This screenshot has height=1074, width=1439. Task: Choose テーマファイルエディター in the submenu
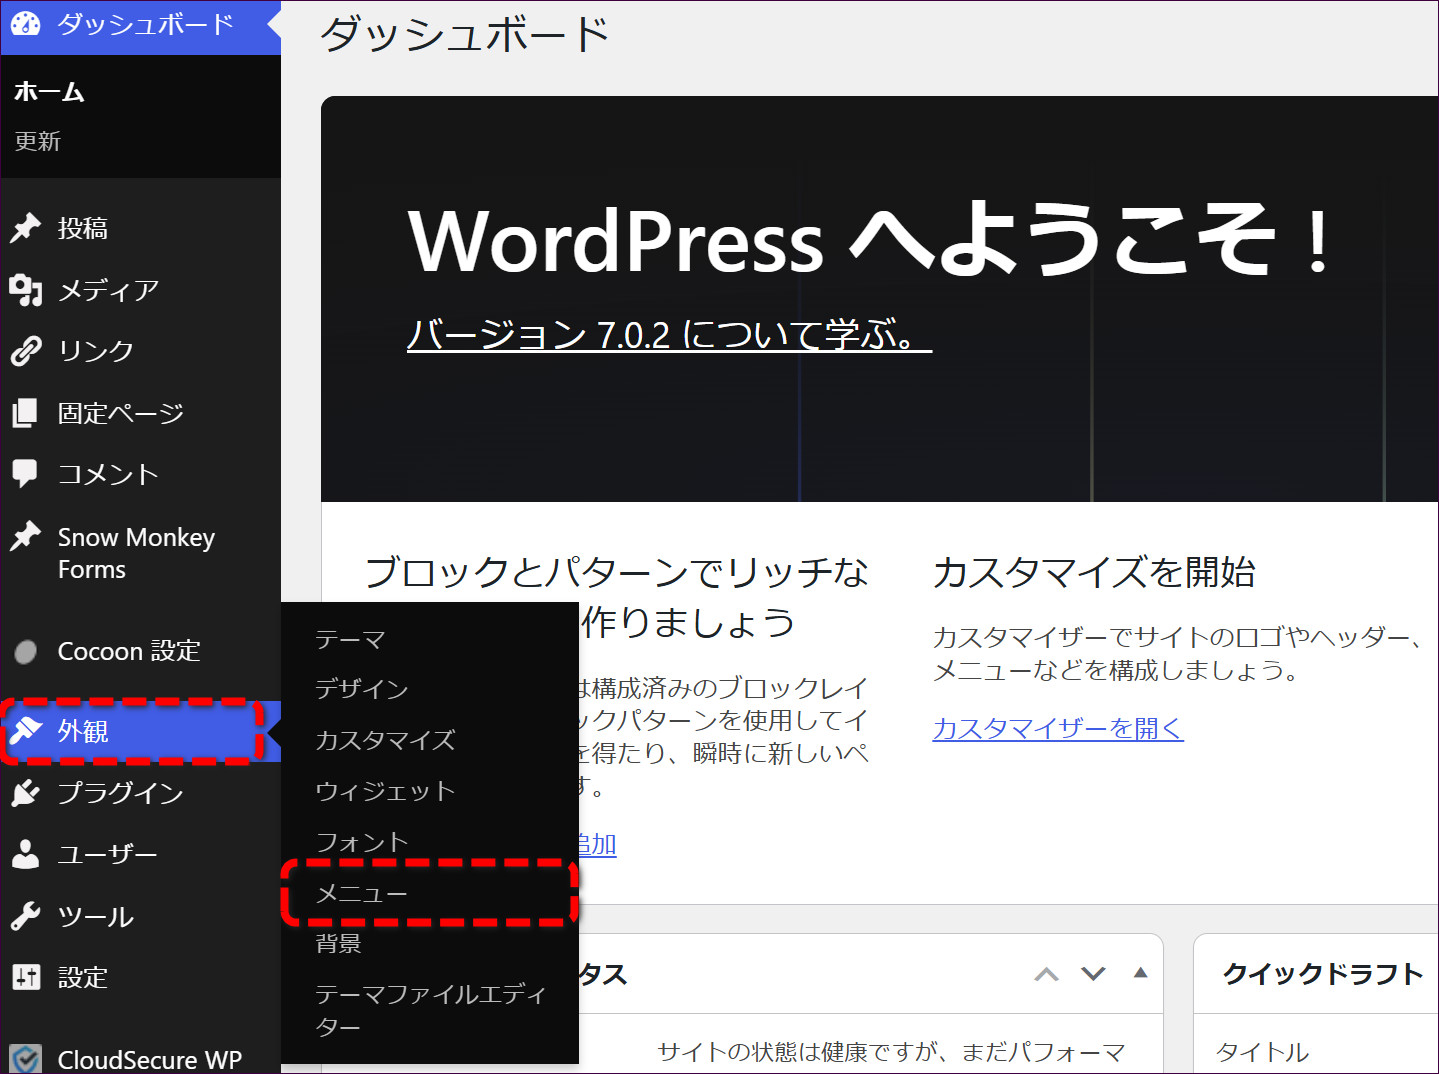[430, 1010]
